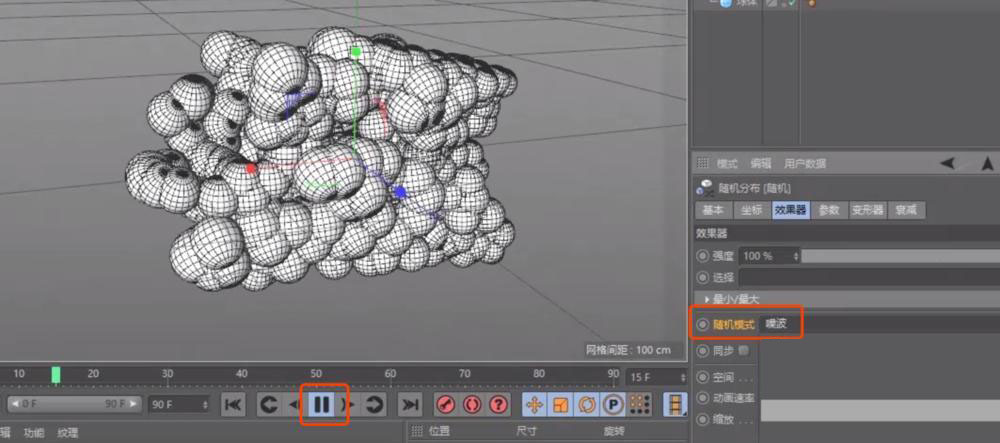This screenshot has height=443, width=1000.
Task: Click the 尺寸 column header
Action: 526,431
